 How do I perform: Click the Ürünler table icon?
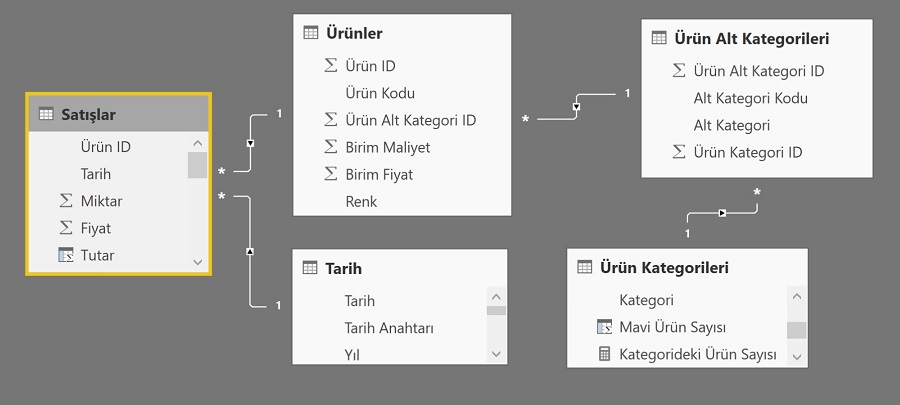tap(311, 33)
